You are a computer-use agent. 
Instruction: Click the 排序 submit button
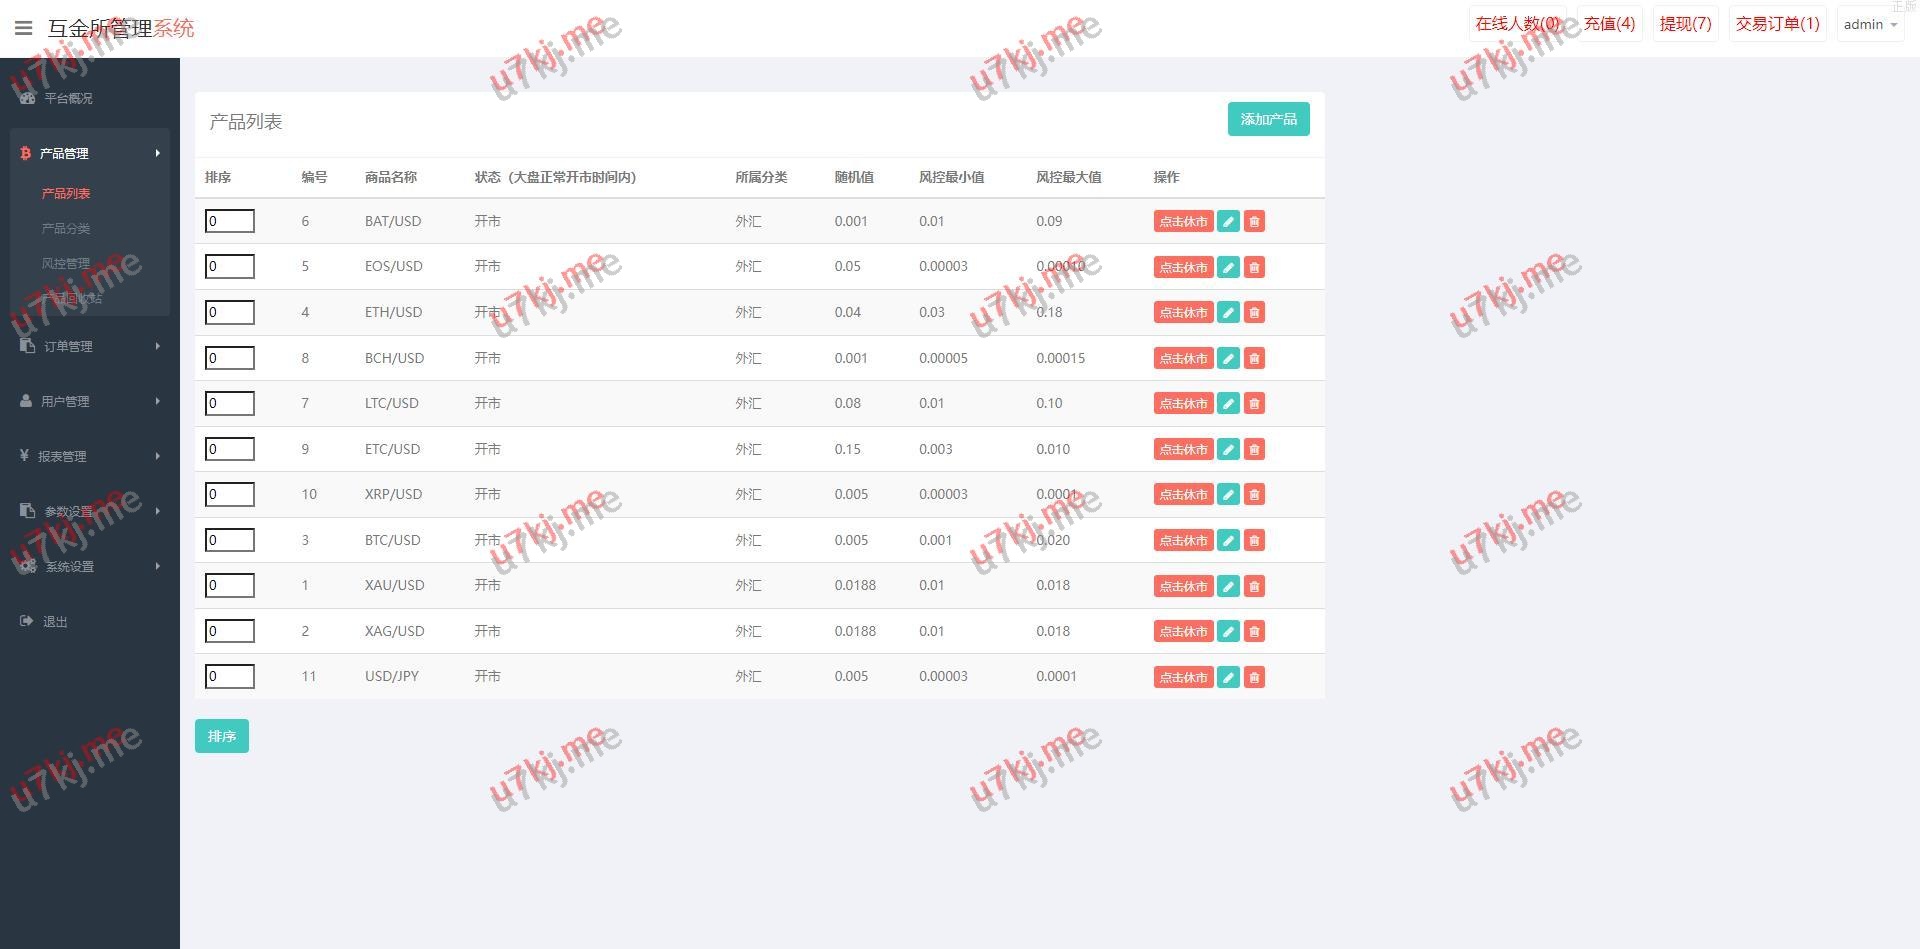point(221,736)
